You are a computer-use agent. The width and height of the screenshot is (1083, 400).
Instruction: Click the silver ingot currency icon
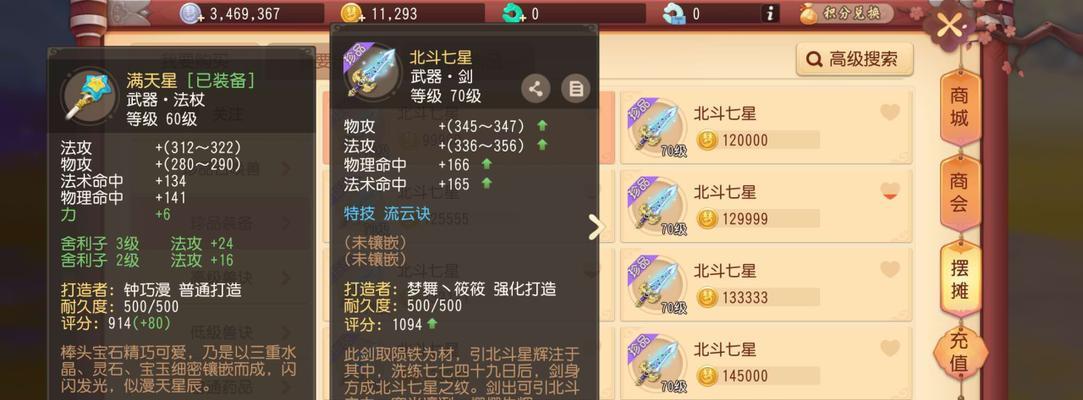[674, 14]
